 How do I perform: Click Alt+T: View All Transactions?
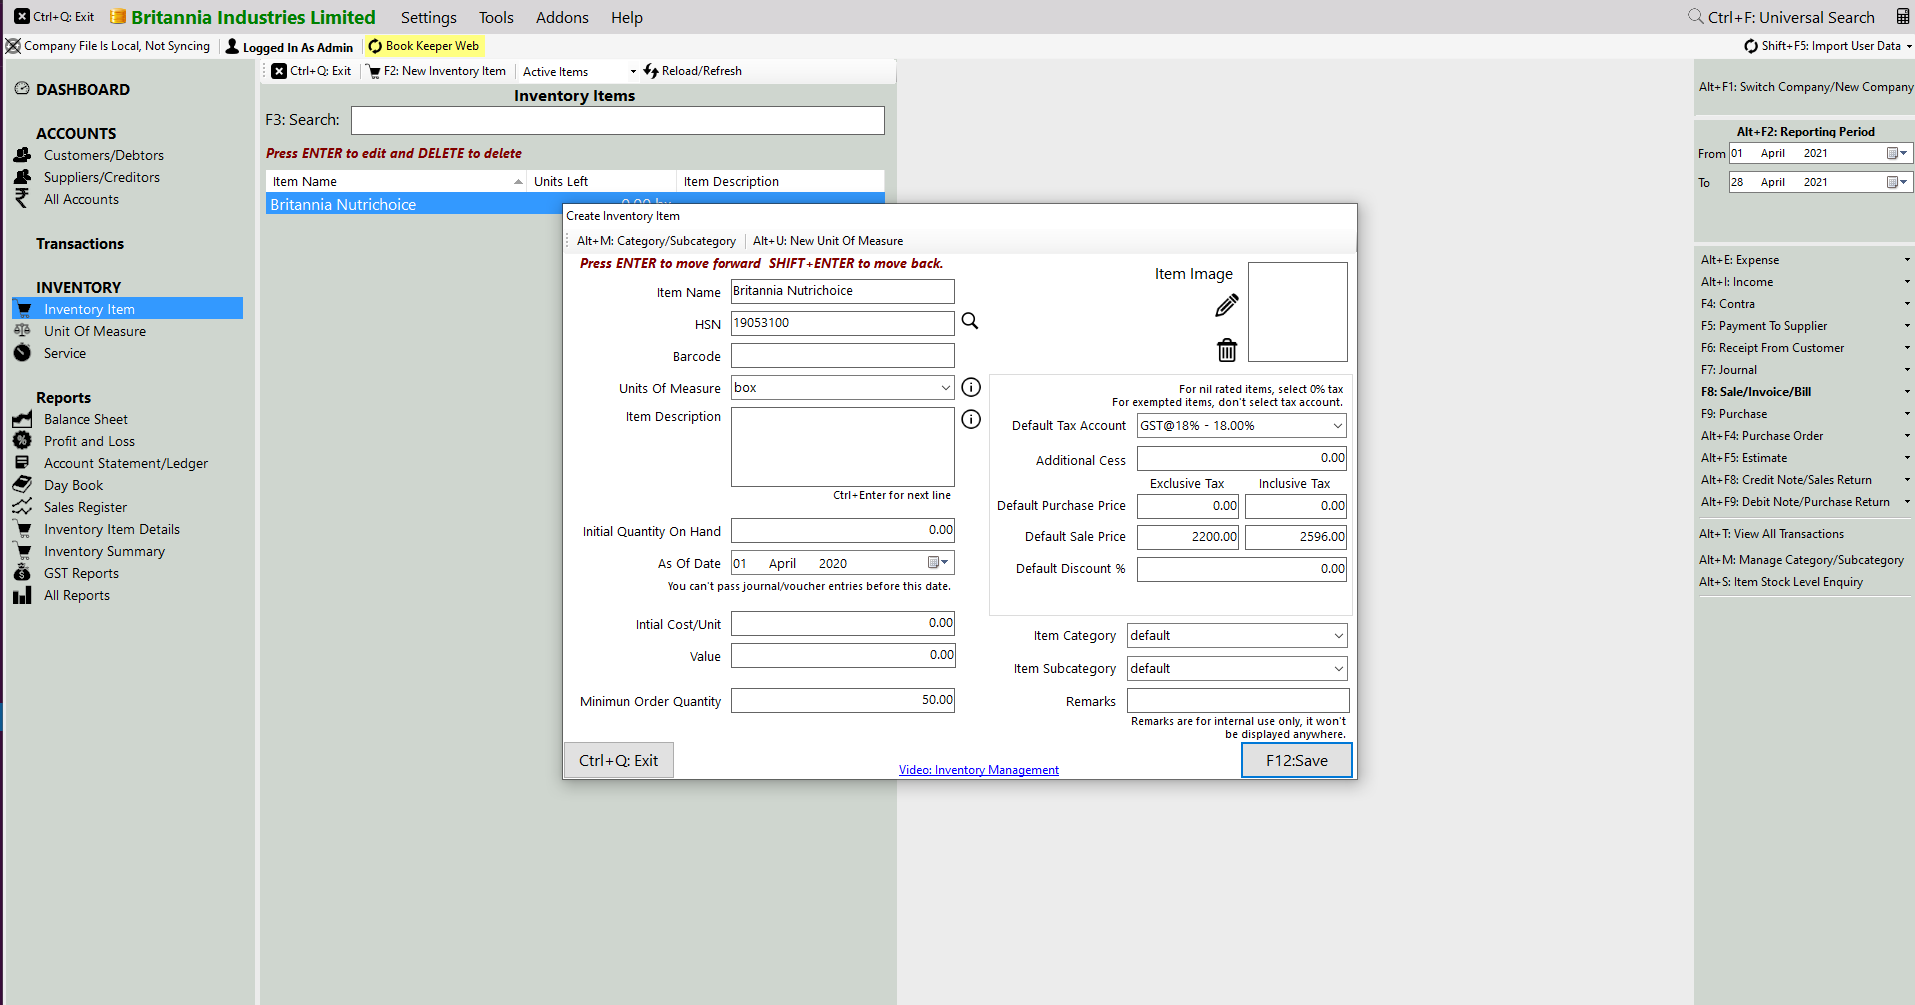coord(1772,534)
